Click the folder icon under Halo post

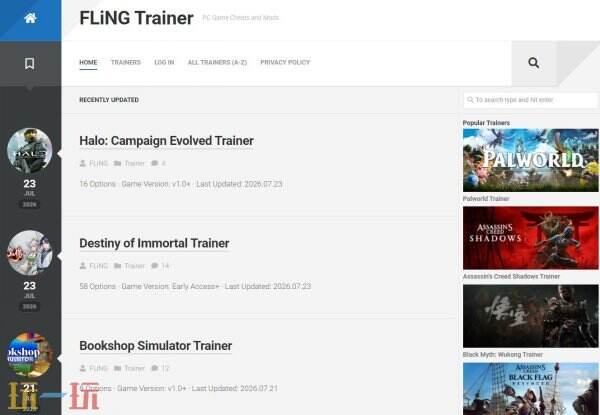(x=117, y=163)
